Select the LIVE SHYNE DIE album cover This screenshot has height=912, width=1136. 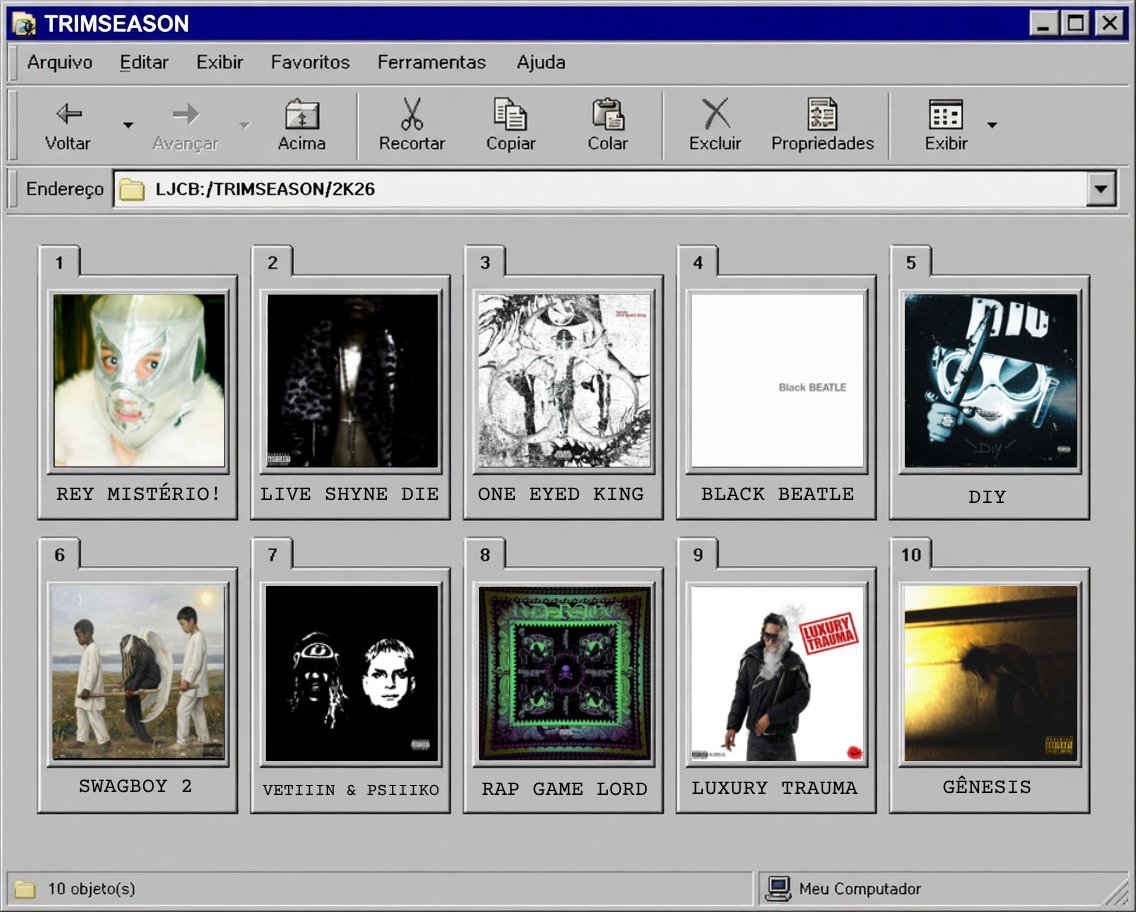352,380
